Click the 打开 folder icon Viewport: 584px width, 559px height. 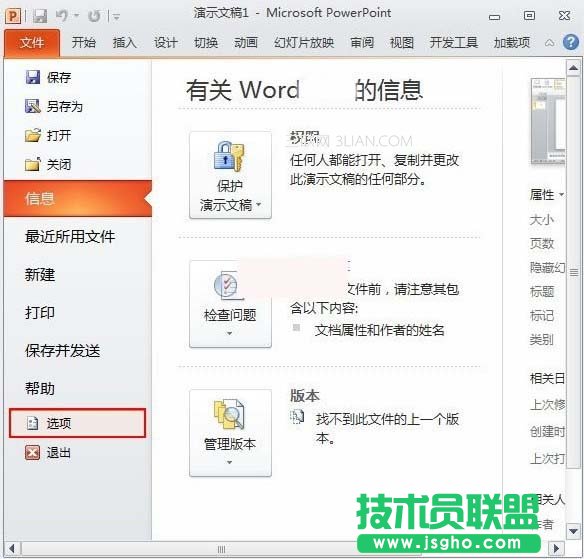click(x=33, y=135)
